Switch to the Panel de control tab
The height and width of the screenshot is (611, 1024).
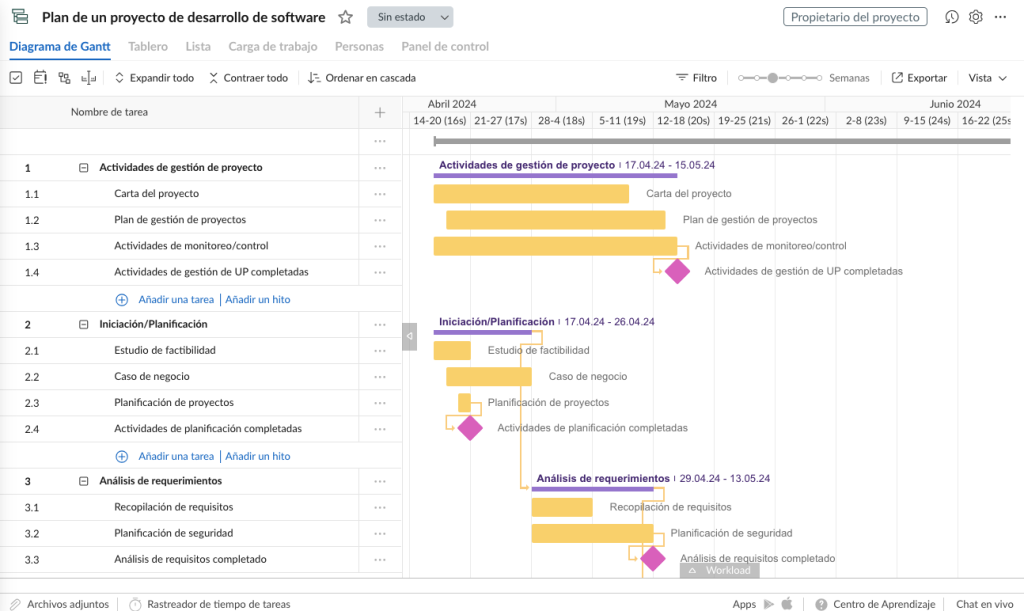[445, 46]
